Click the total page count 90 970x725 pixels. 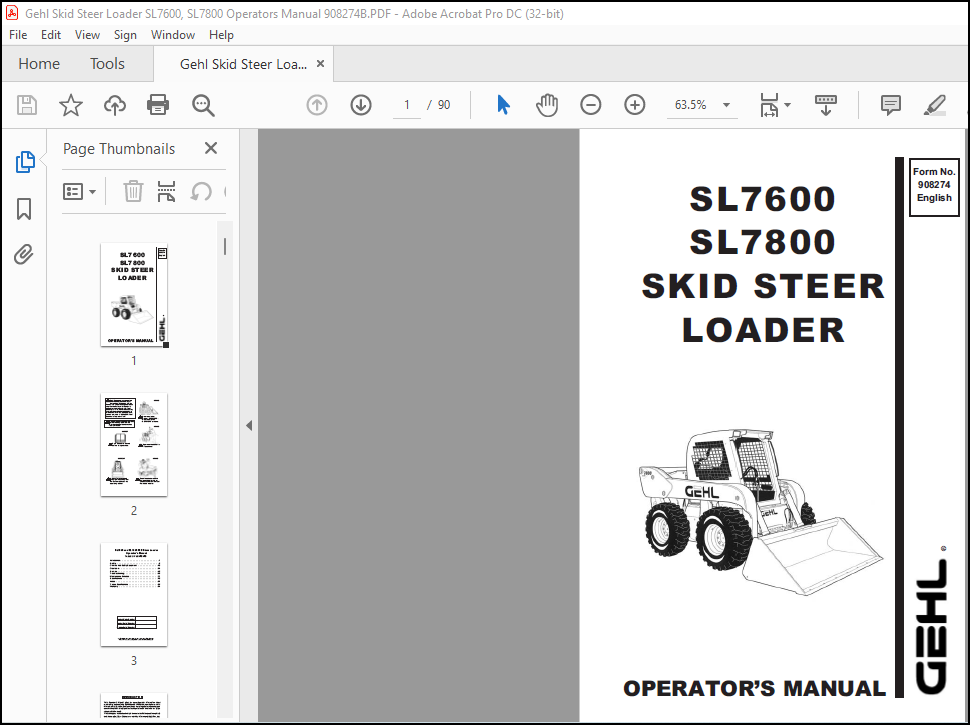coord(444,105)
